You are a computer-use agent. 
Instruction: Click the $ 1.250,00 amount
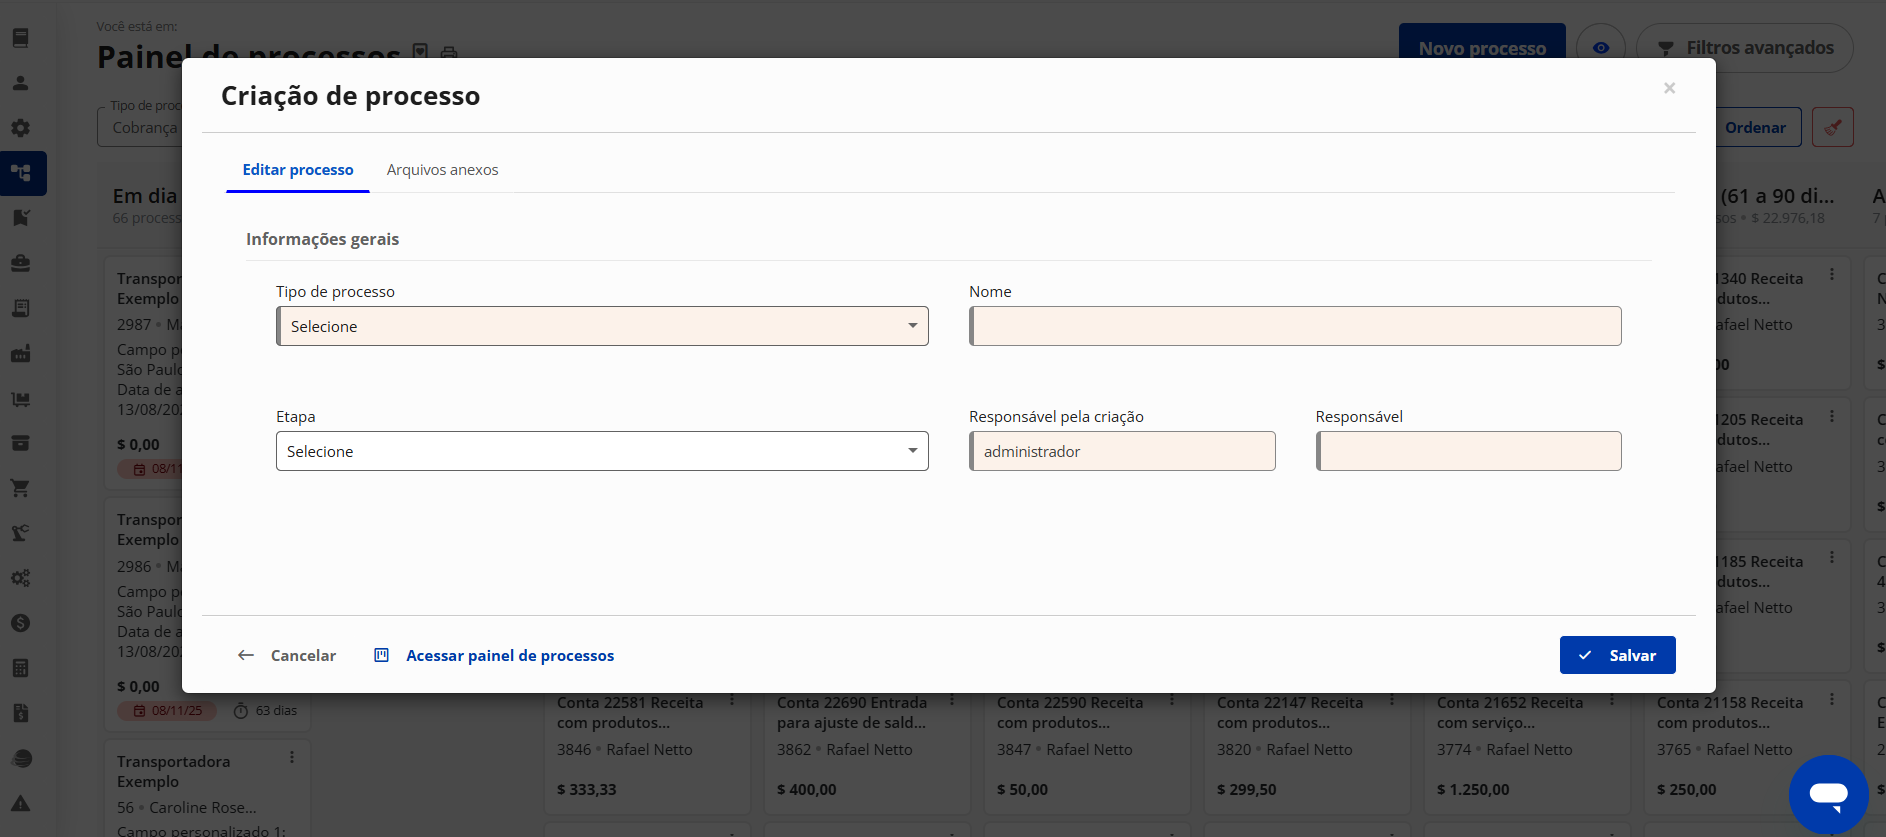point(1475,789)
